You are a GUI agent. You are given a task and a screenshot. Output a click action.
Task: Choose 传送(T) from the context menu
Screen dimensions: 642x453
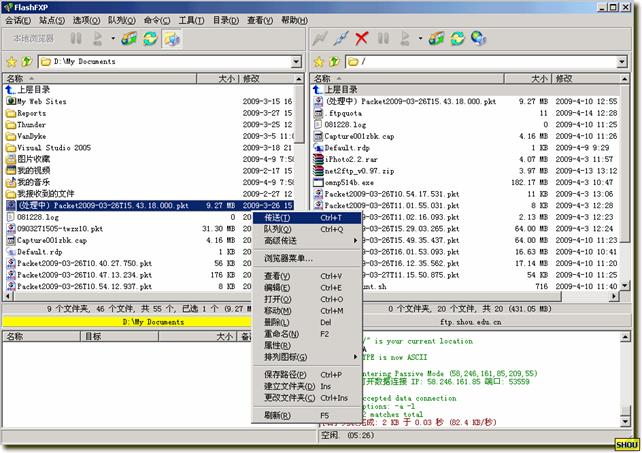[x=307, y=218]
